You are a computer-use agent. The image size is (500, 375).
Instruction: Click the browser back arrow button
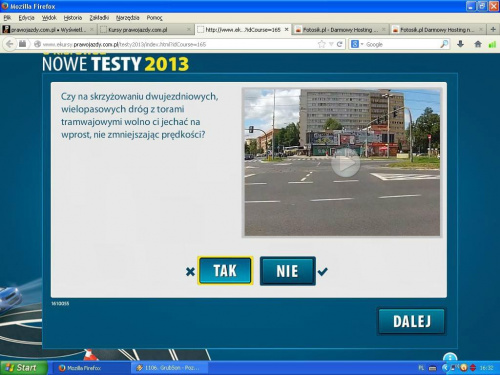[10, 44]
